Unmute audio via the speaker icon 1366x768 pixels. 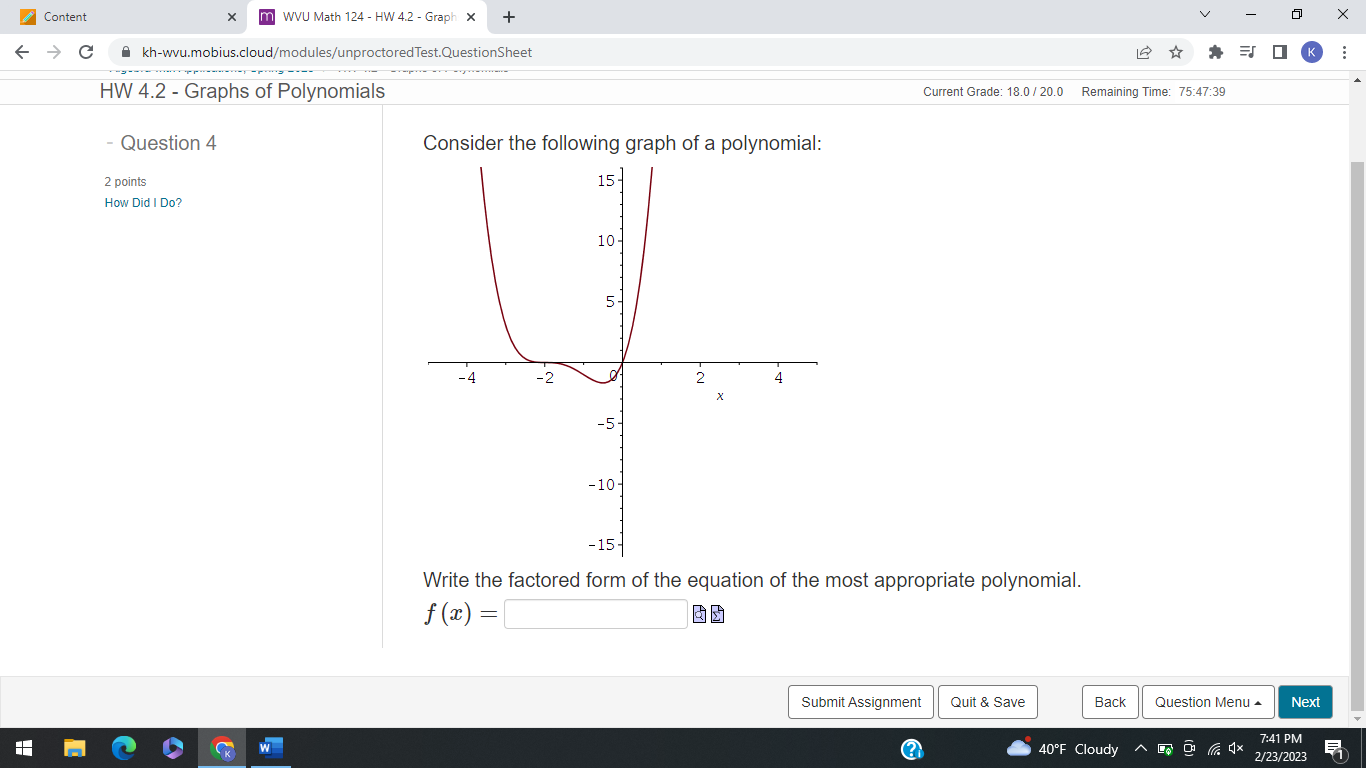coord(1234,748)
